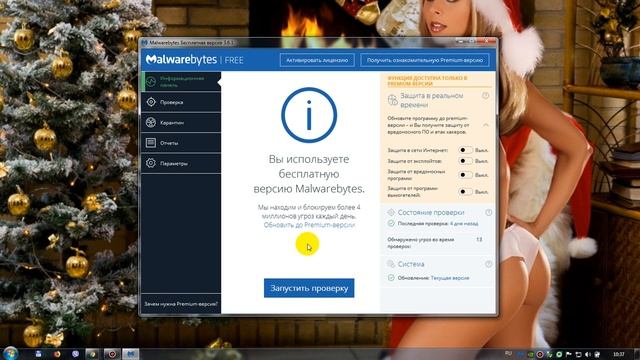Open the purple Viber icon on the taskbar
640x360 pixels.
75,354
